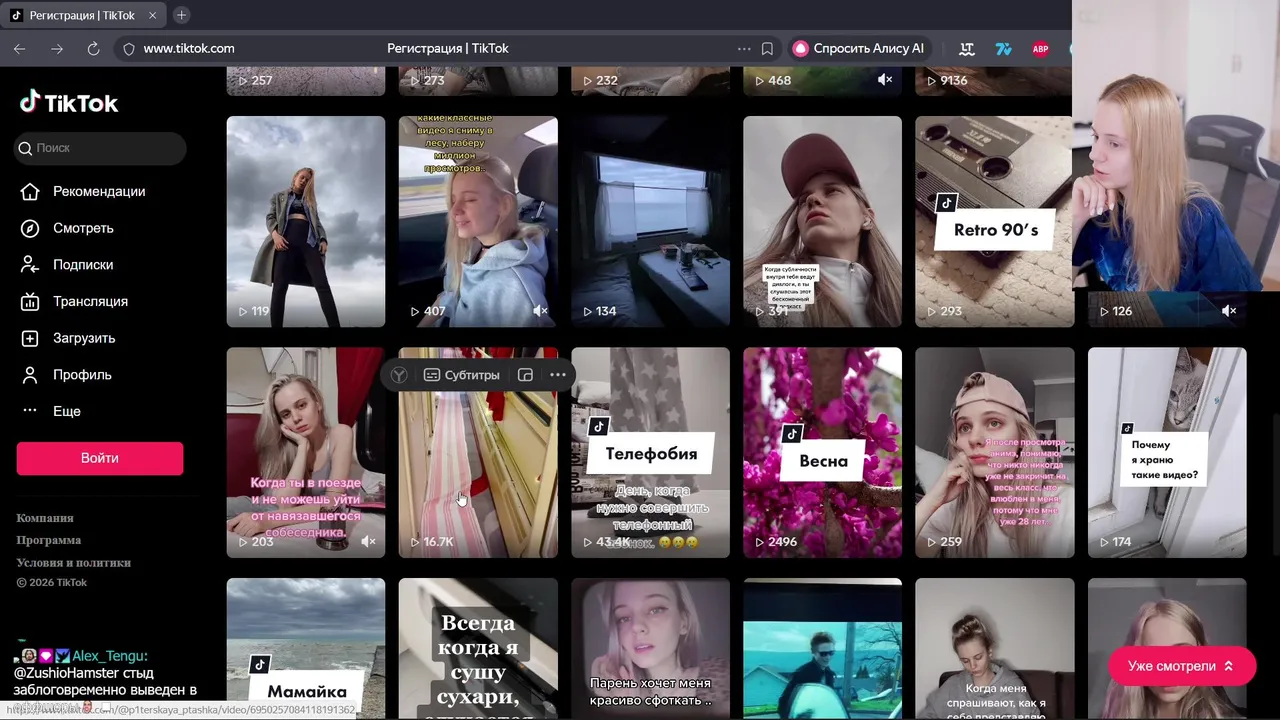The height and width of the screenshot is (720, 1280).
Task: Open the Мамайка sea video thumbnail
Action: pyautogui.click(x=306, y=648)
